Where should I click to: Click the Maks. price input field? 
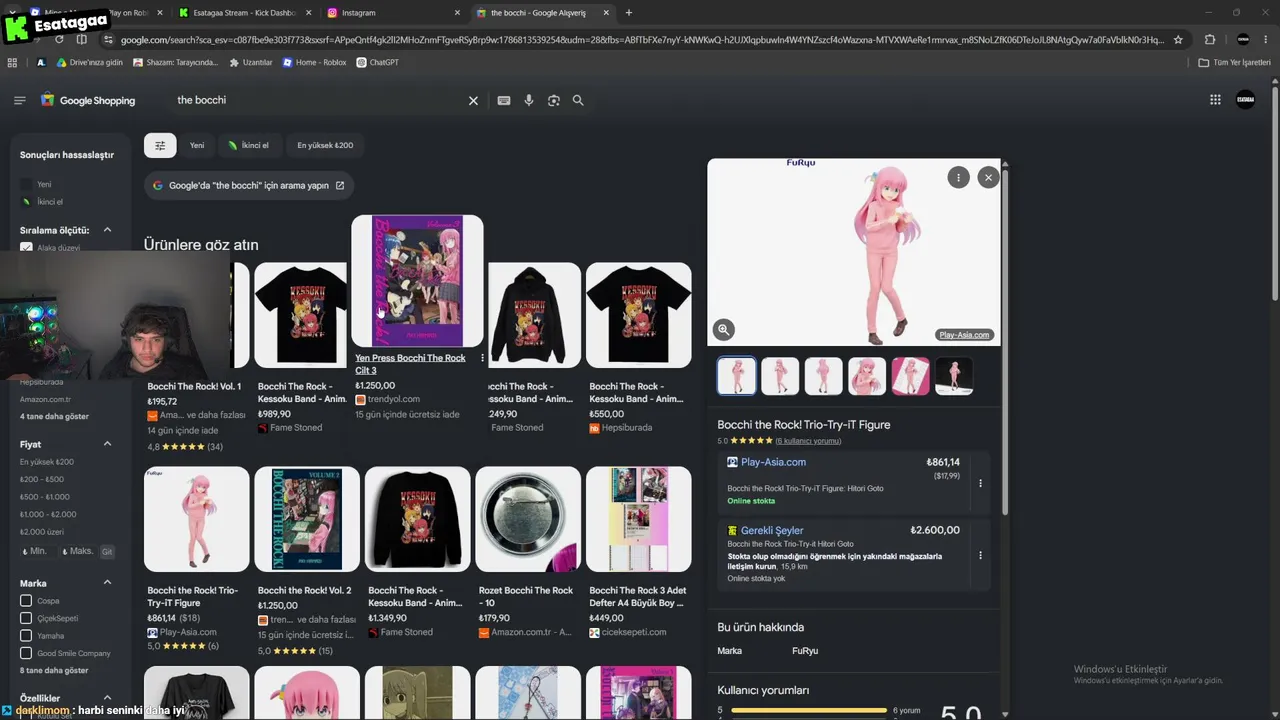tap(77, 551)
